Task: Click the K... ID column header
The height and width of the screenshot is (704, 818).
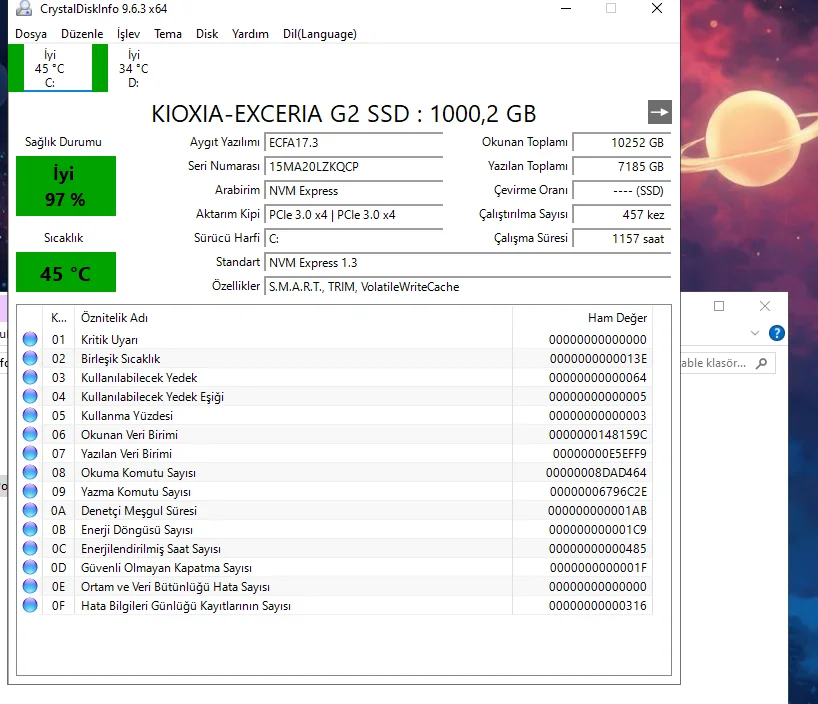Action: [x=58, y=318]
